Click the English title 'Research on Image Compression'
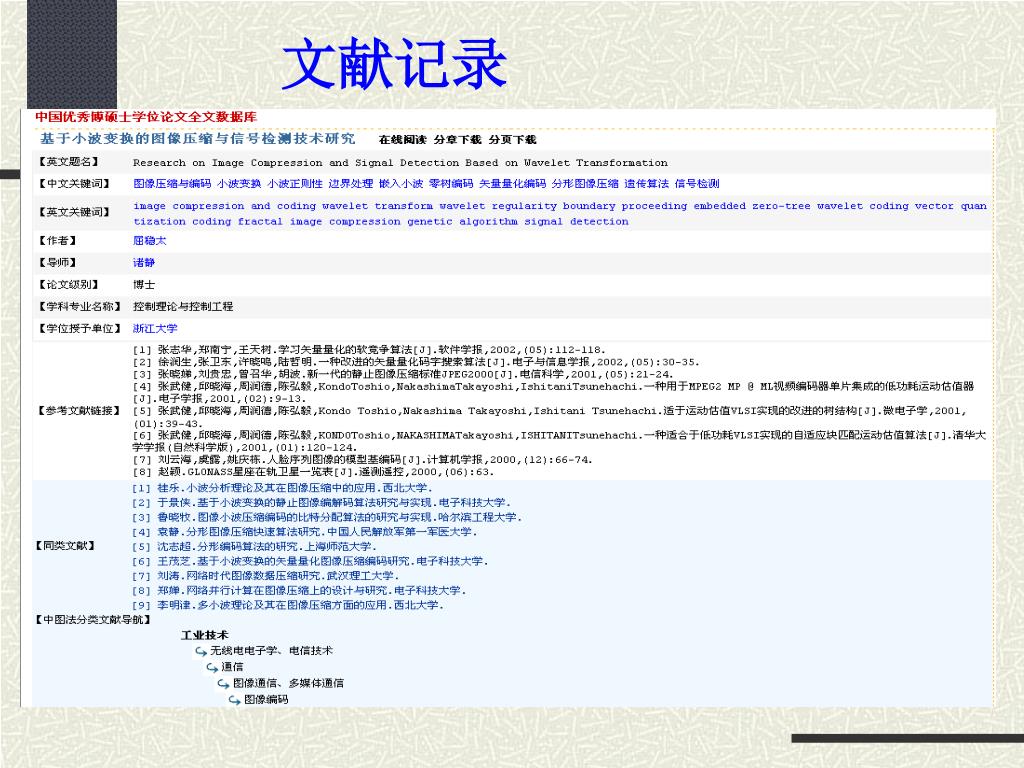The height and width of the screenshot is (768, 1024). (400, 163)
